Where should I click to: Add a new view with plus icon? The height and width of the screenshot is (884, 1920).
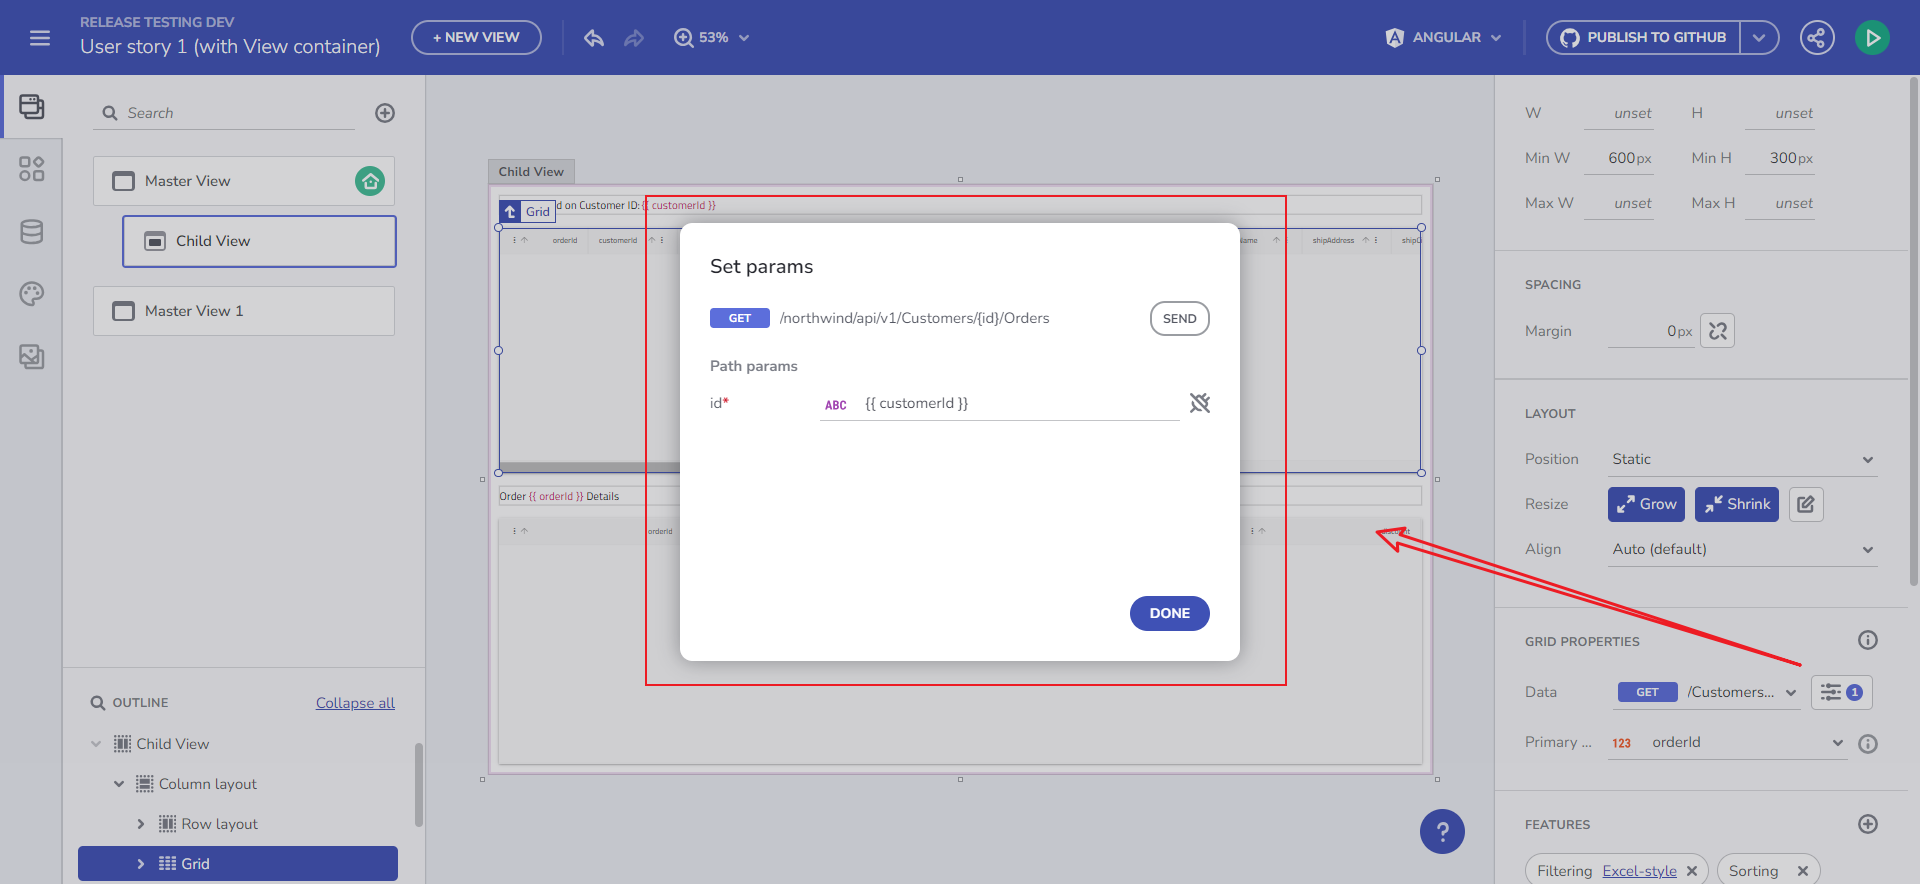385,113
